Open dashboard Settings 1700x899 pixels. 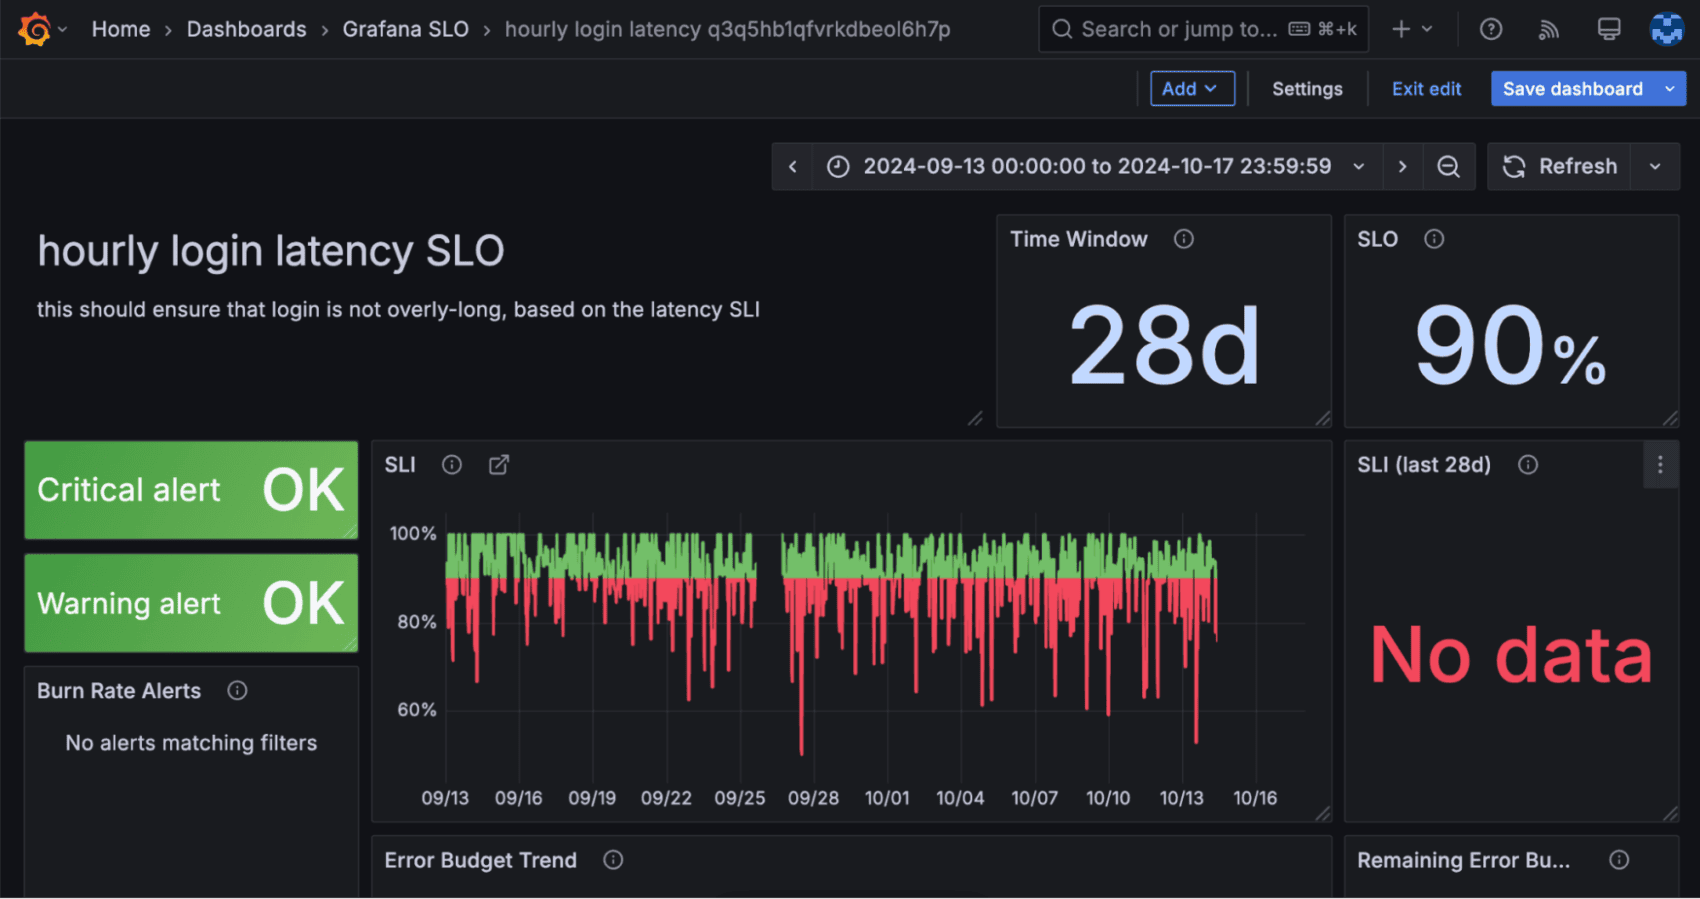[1307, 89]
